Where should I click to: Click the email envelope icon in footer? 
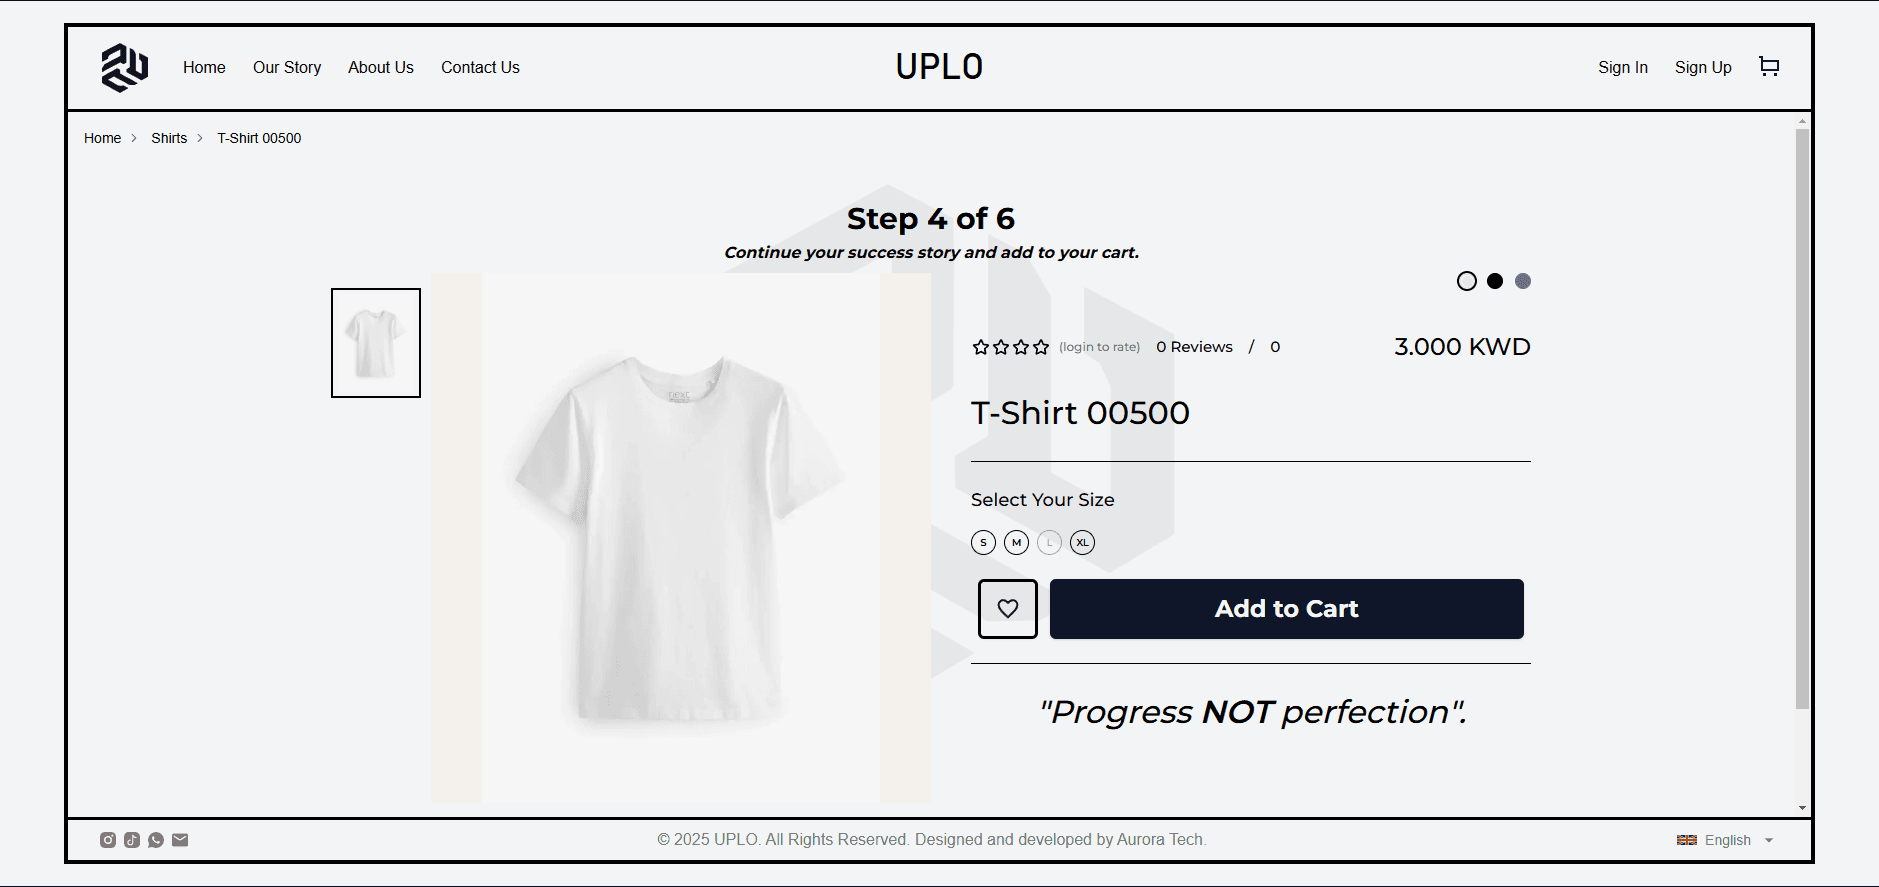[180, 840]
